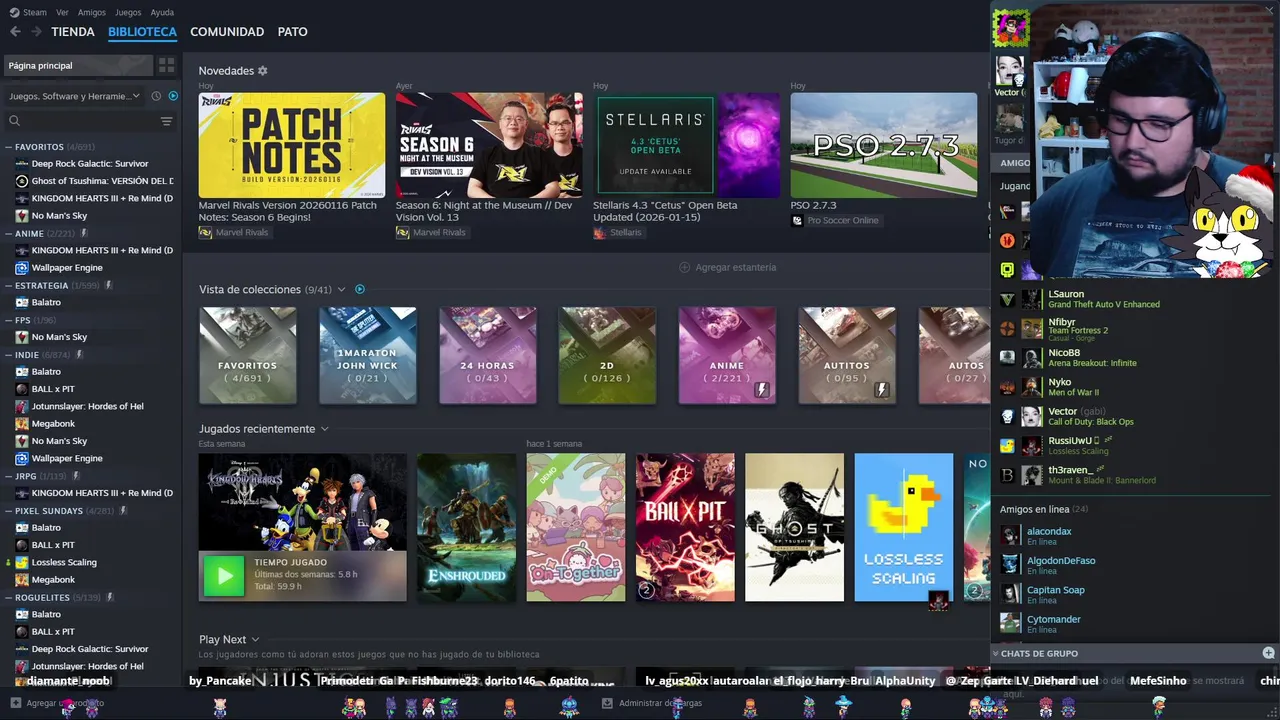
Task: Open the Juegos menu
Action: click(128, 12)
